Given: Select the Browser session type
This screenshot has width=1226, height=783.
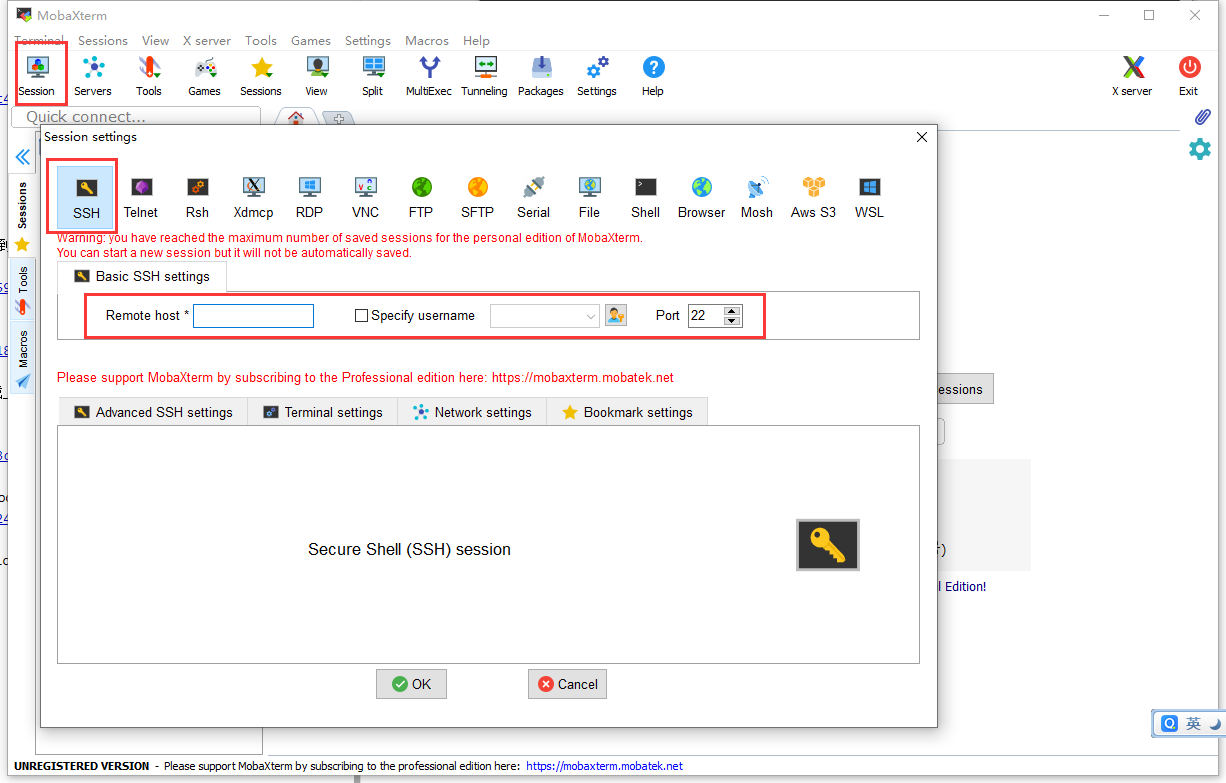Looking at the screenshot, I should click(x=701, y=197).
